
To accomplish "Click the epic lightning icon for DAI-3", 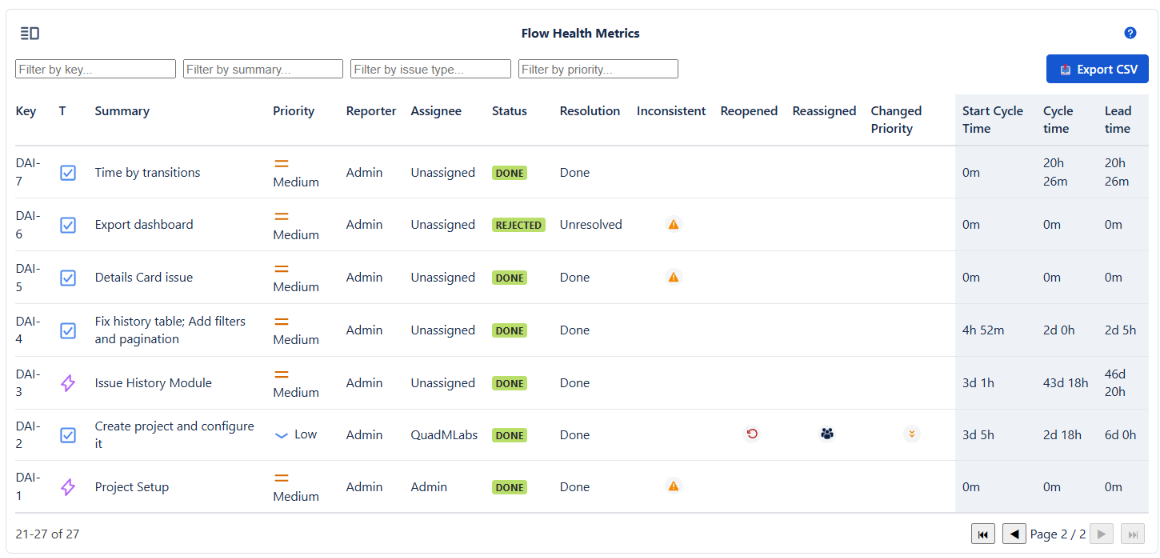I will [x=68, y=383].
